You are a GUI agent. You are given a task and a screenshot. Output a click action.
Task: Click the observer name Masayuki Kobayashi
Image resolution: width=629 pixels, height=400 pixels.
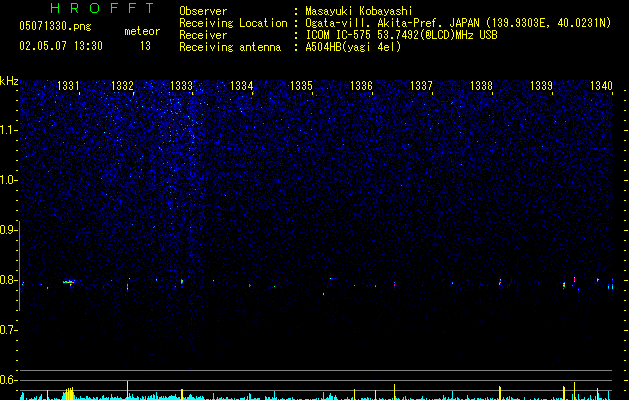[359, 11]
